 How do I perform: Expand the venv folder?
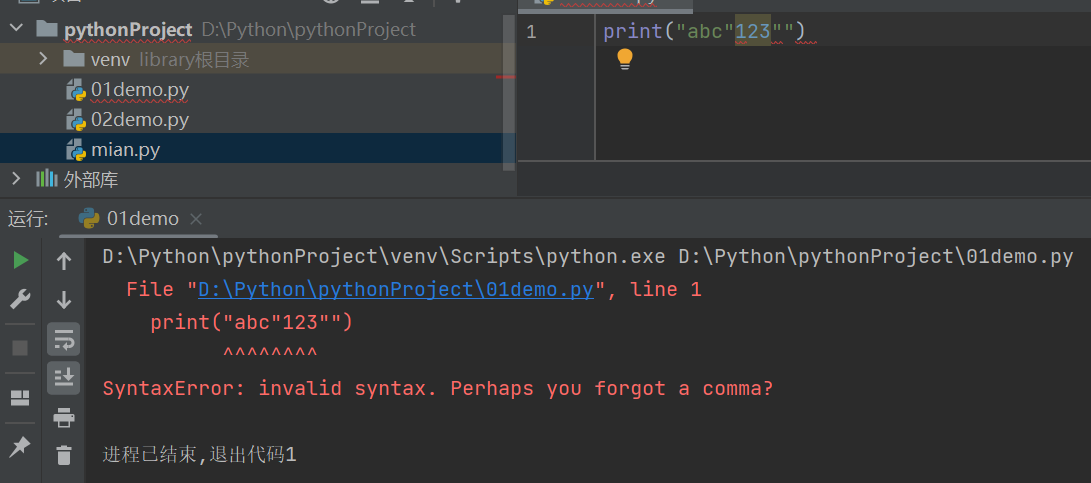(43, 59)
